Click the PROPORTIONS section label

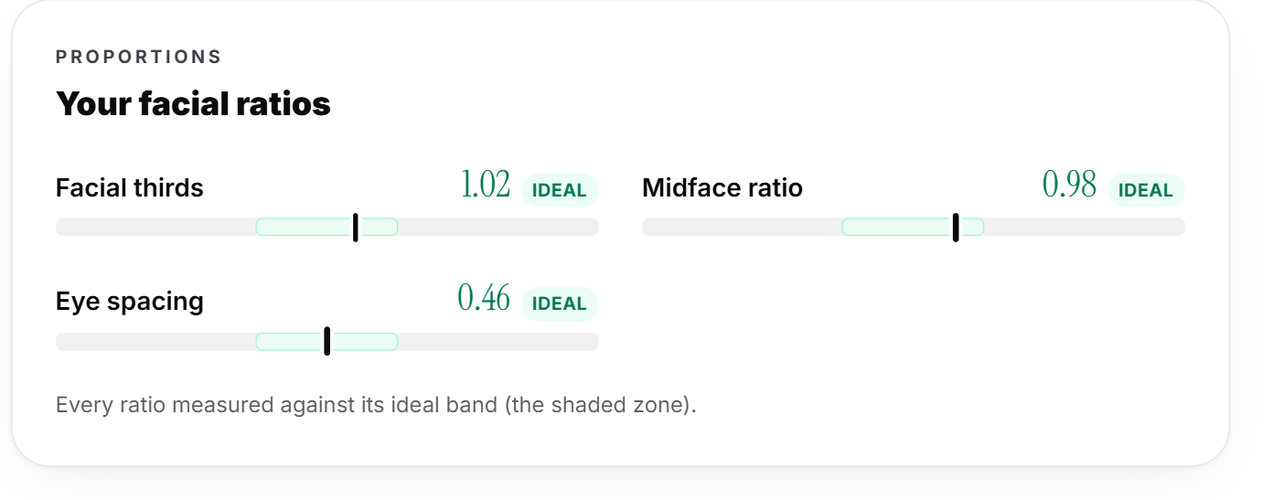click(139, 57)
